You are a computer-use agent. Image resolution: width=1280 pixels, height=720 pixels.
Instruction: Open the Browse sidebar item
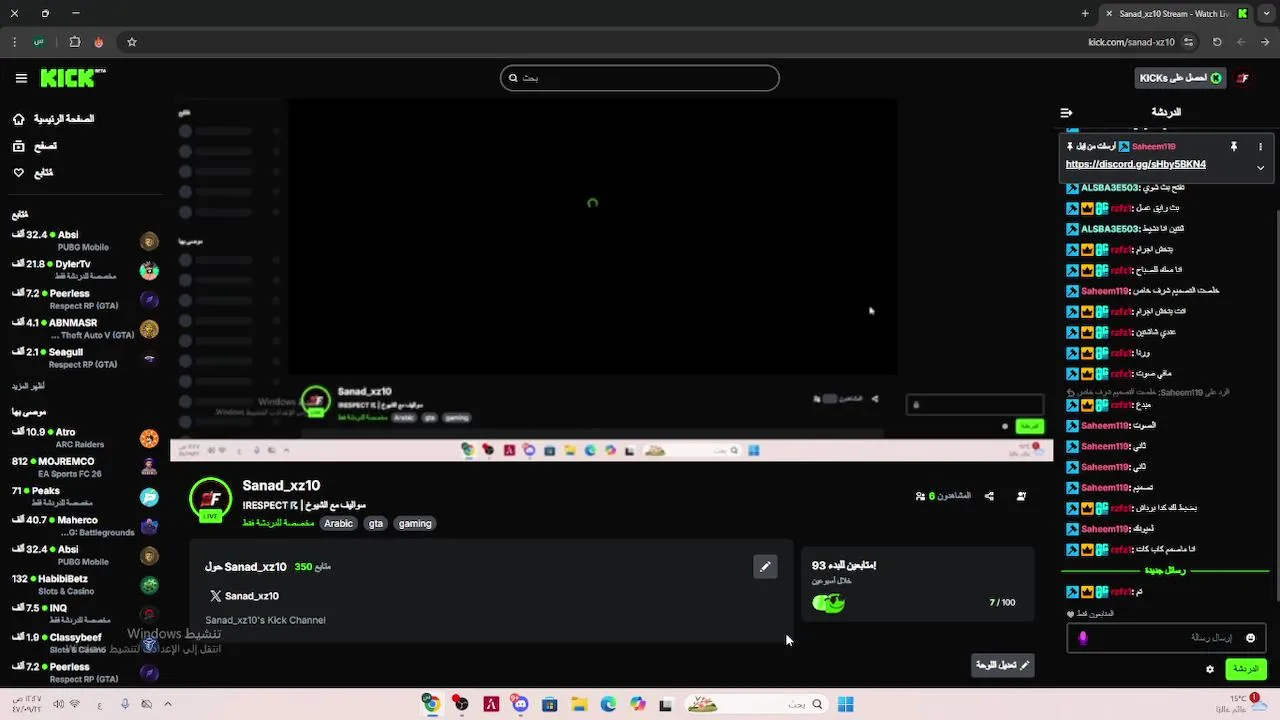(x=36, y=146)
